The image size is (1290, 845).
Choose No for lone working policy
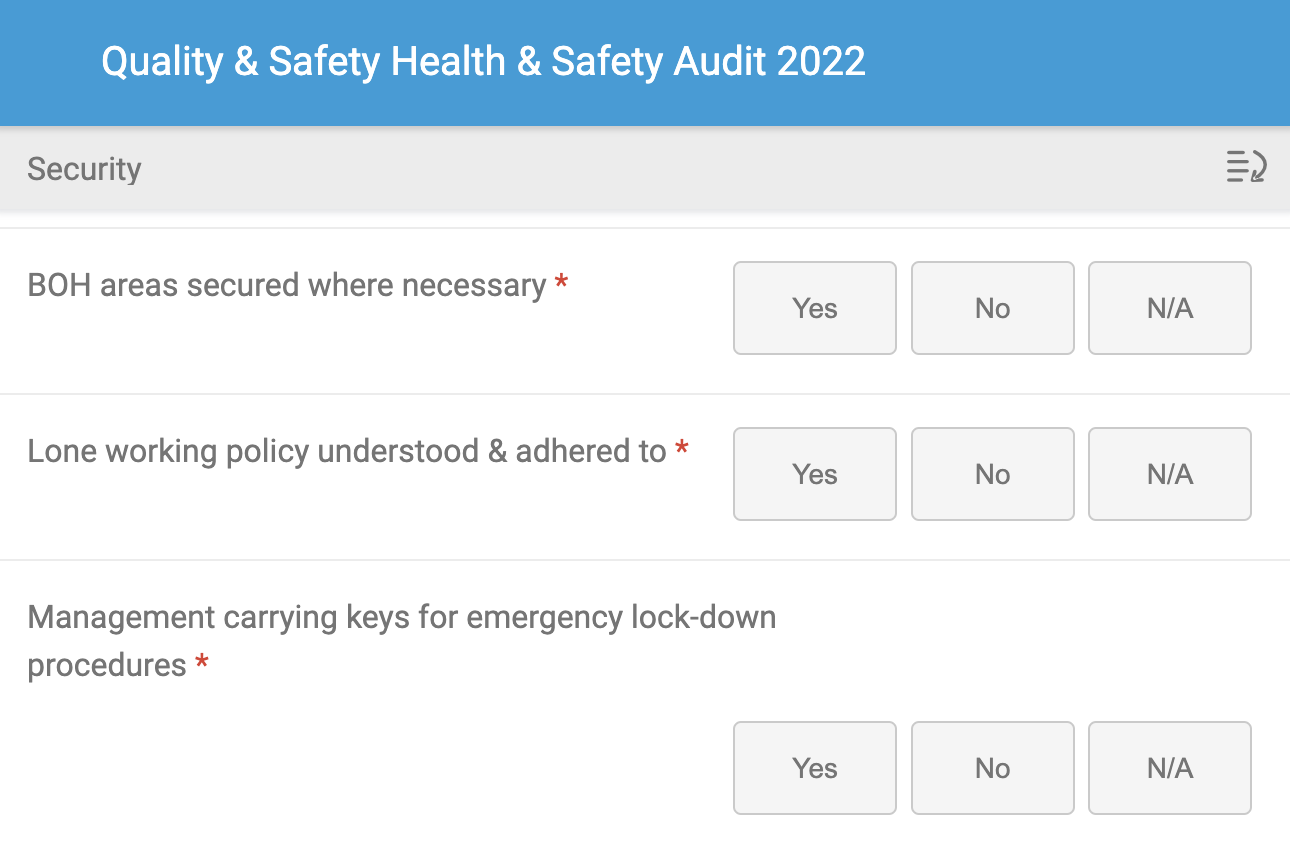tap(992, 474)
